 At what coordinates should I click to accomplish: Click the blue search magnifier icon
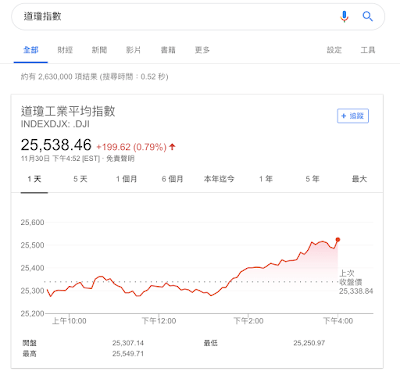click(367, 16)
